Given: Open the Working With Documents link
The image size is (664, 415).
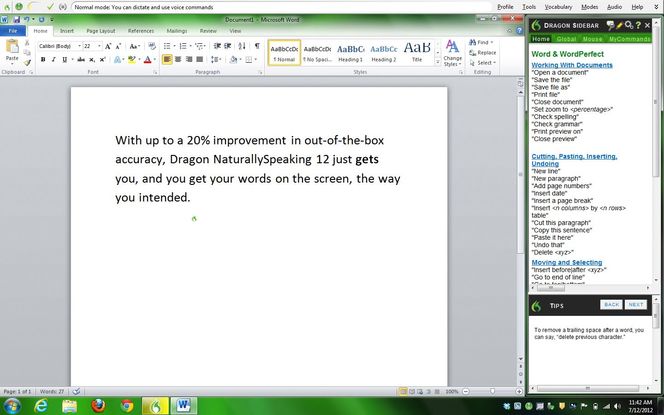Looking at the screenshot, I should [x=572, y=65].
